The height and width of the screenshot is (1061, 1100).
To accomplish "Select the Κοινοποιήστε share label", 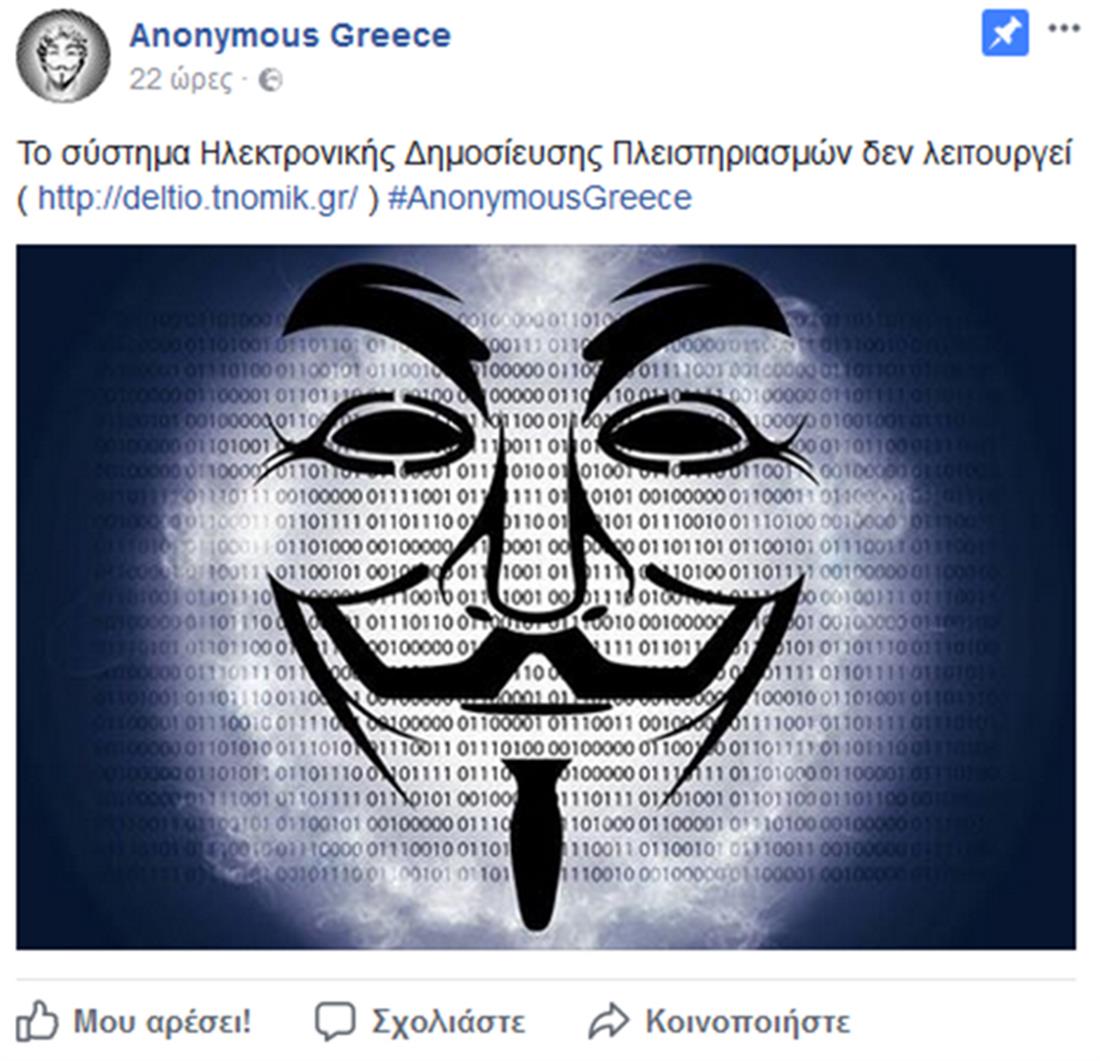I will (747, 1021).
